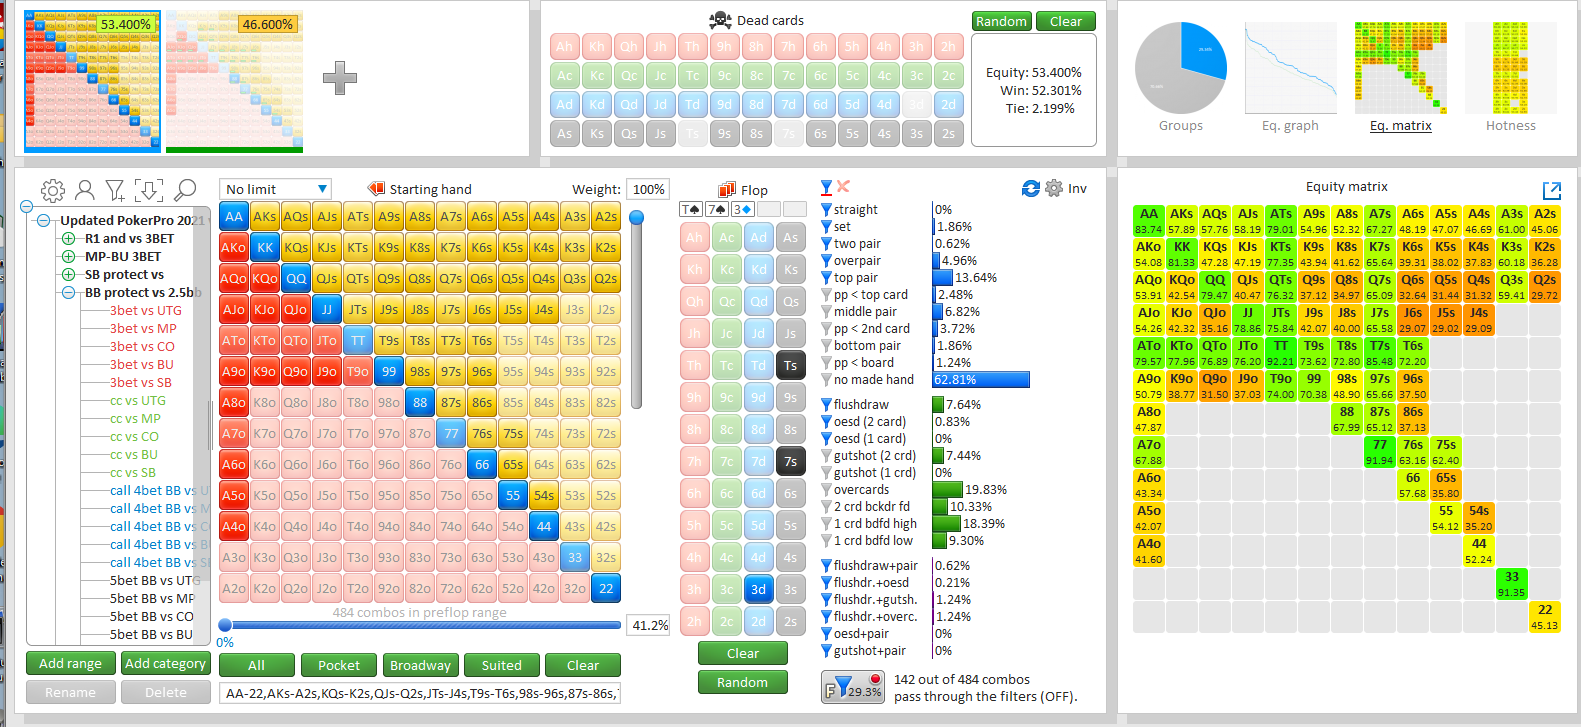Switch to the Groups view
Viewport: 1581px width, 727px height.
click(1181, 77)
